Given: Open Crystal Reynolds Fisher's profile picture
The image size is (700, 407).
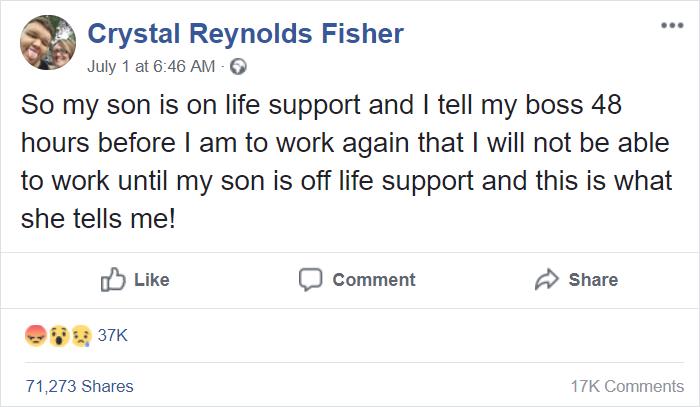Looking at the screenshot, I should [x=49, y=43].
